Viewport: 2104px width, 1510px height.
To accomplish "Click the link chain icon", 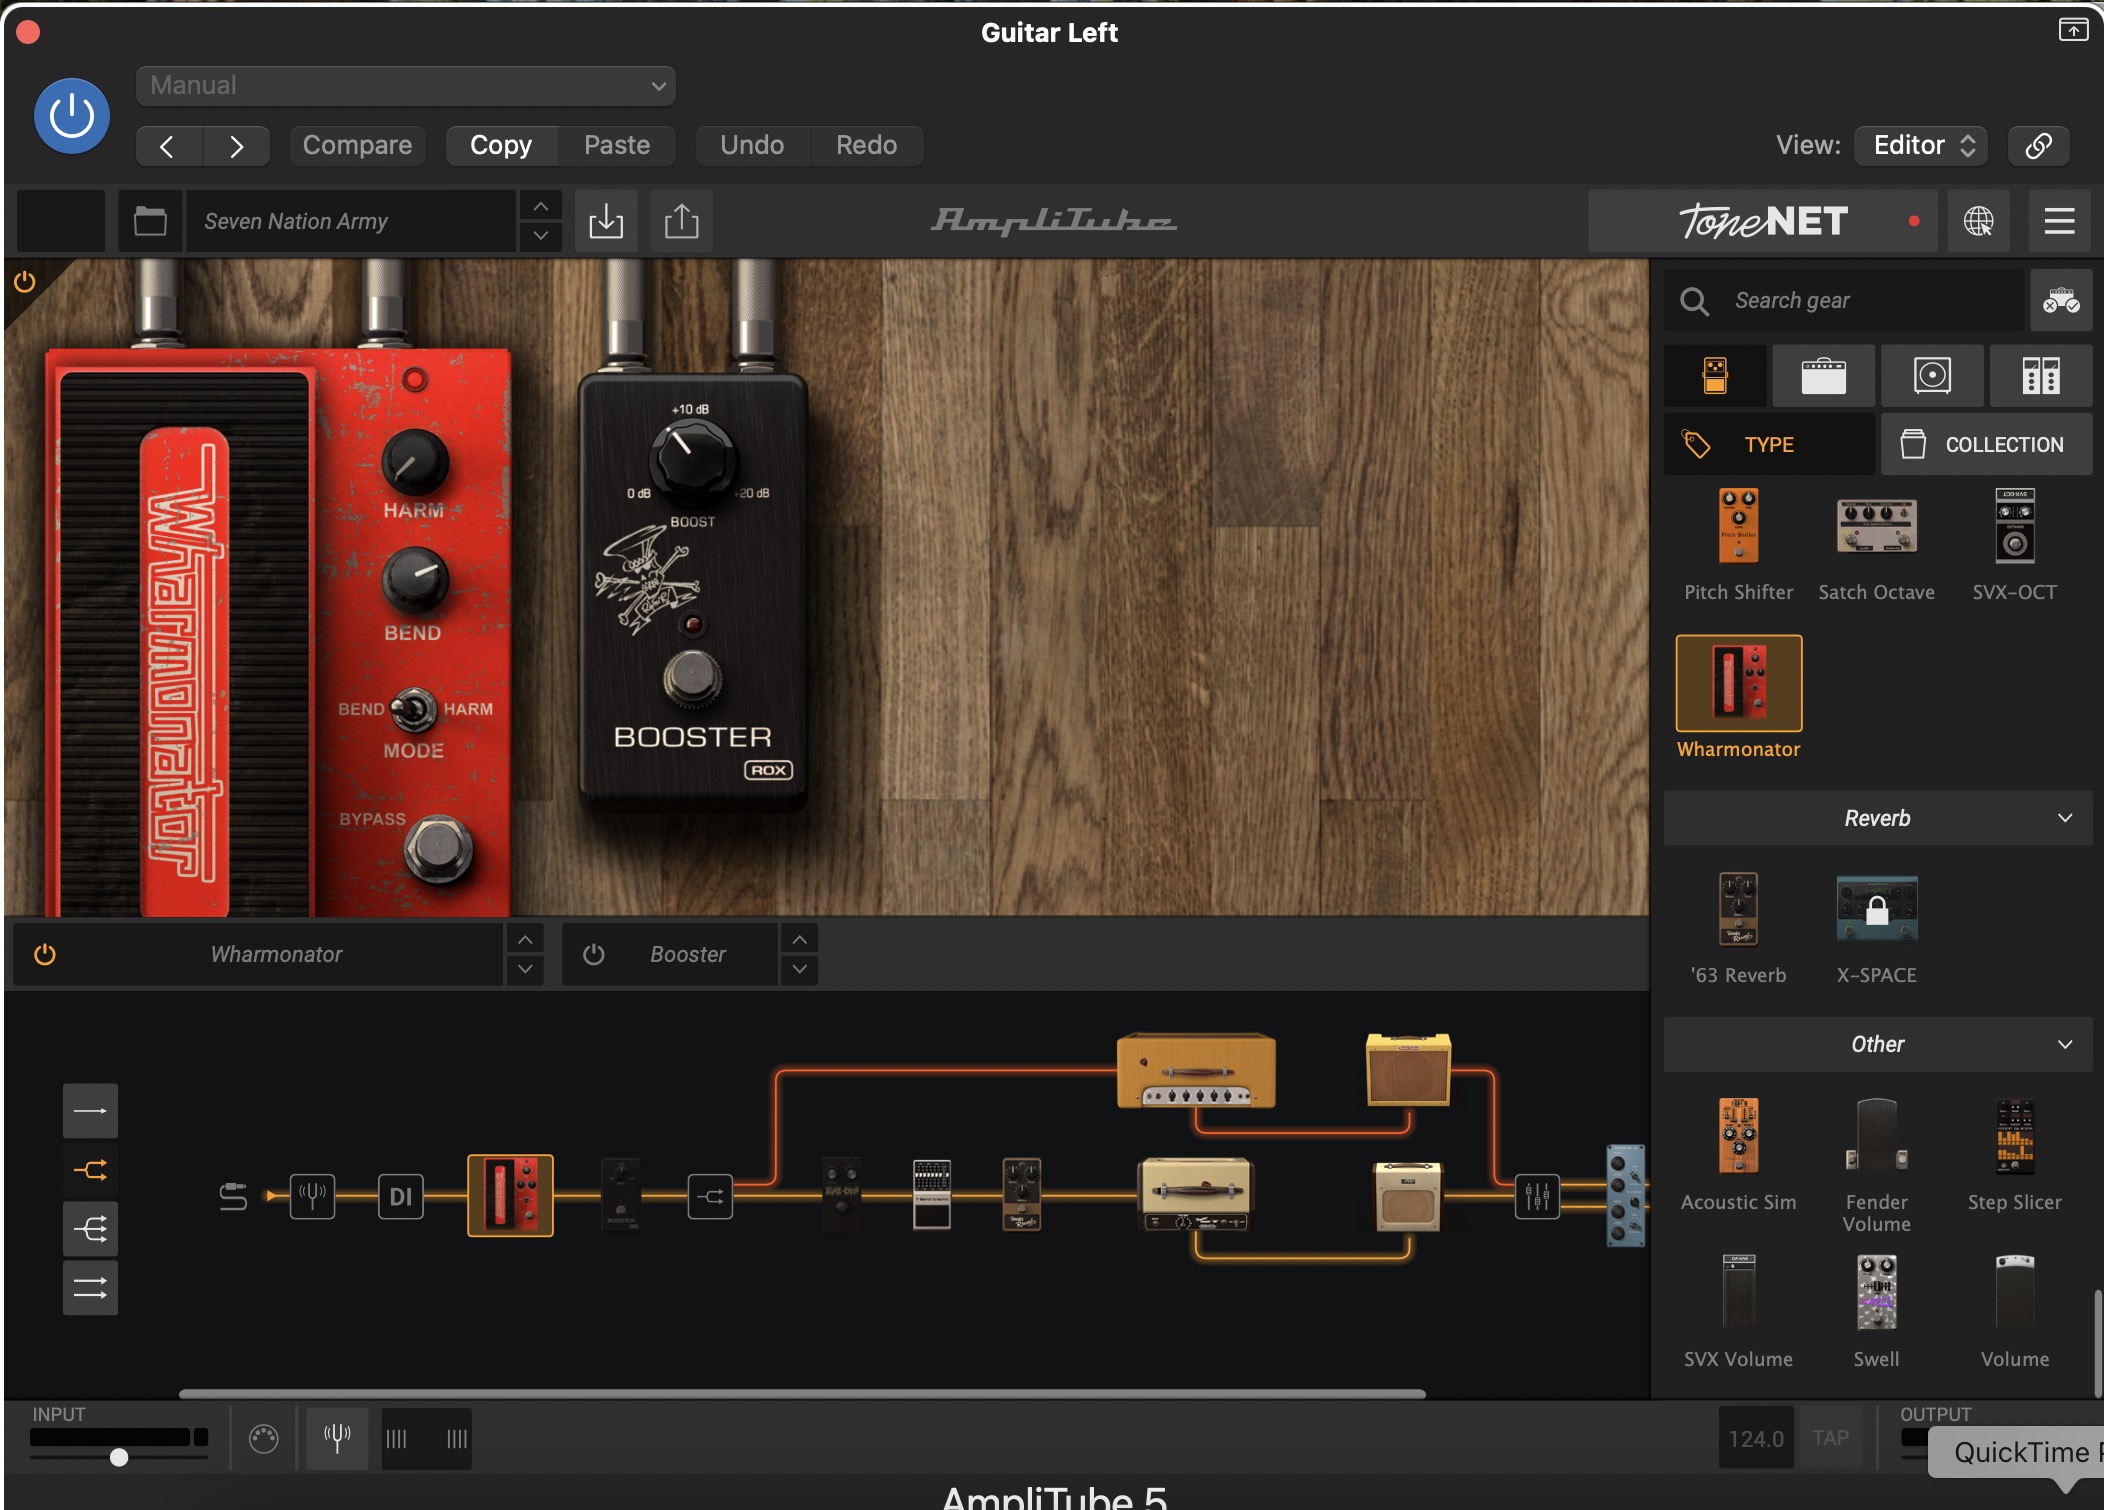I will pyautogui.click(x=2039, y=146).
